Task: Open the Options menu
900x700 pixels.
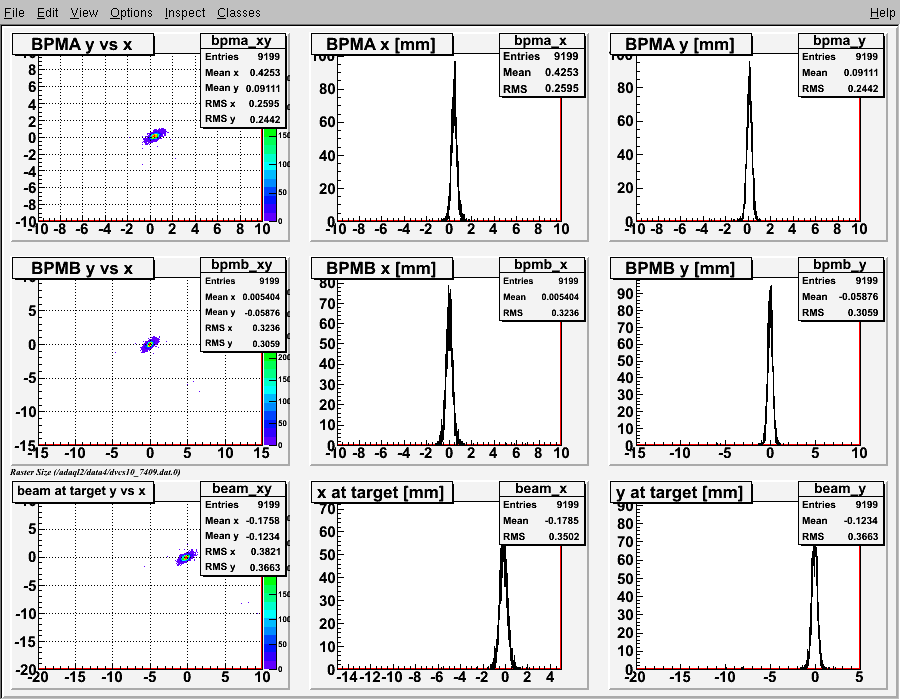Action: (131, 13)
